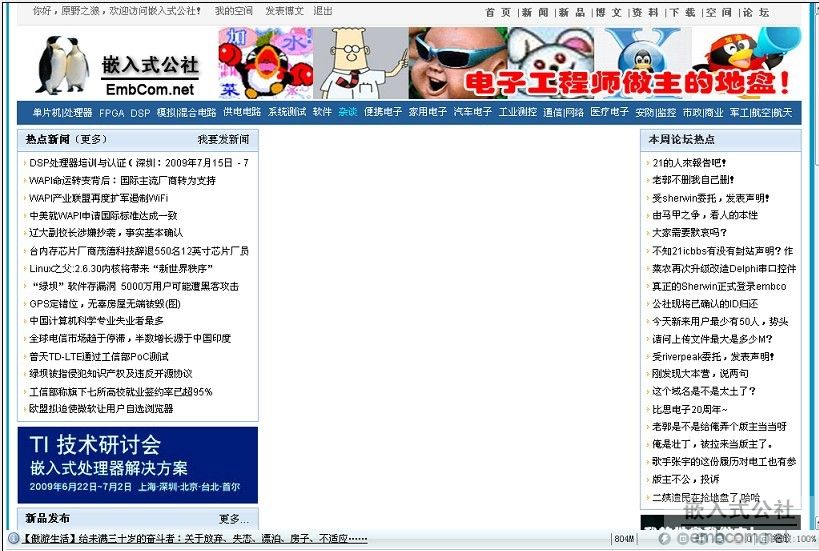This screenshot has width=819, height=551.
Task: Open 新品 in top navigation
Action: (x=572, y=13)
